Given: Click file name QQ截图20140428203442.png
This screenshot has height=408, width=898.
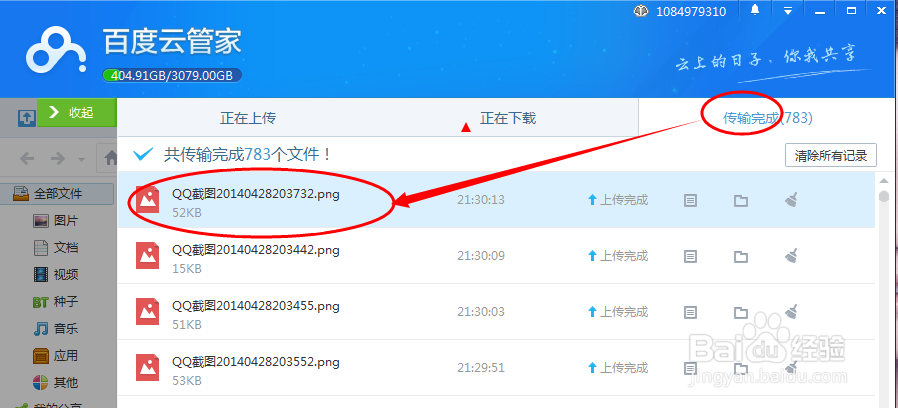Looking at the screenshot, I should [x=255, y=250].
